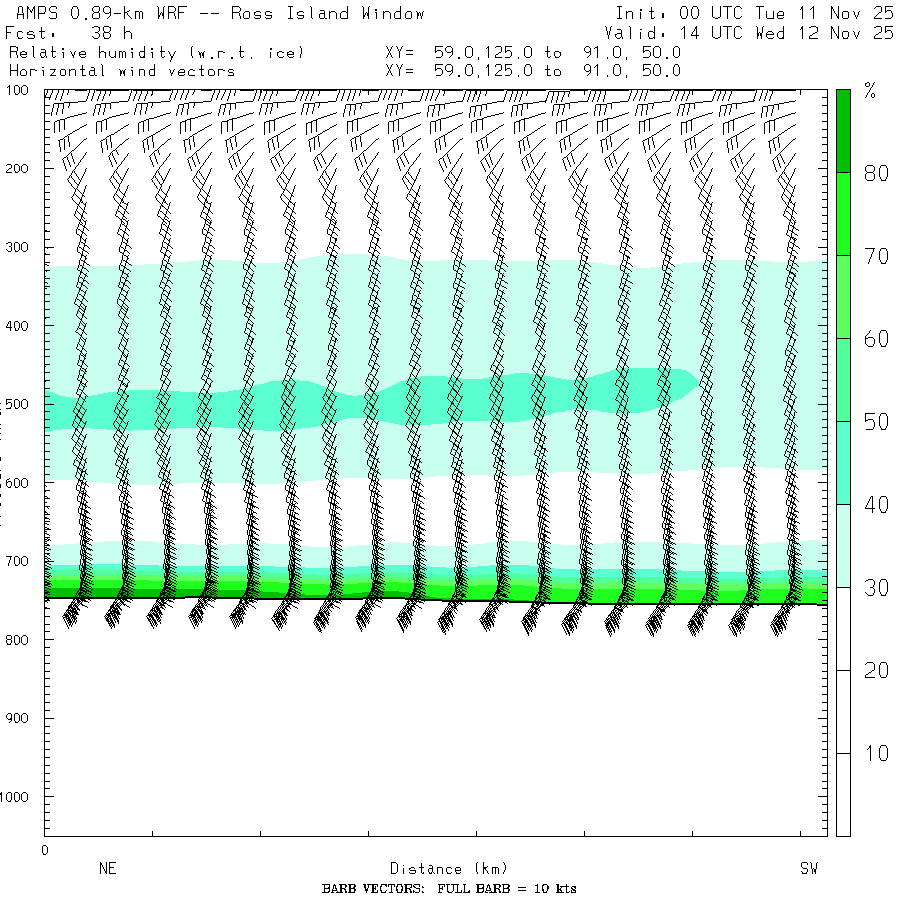This screenshot has width=900, height=900.
Task: Click the XY coordinates beside Horizontal wind vectors
Action: pyautogui.click(x=533, y=71)
